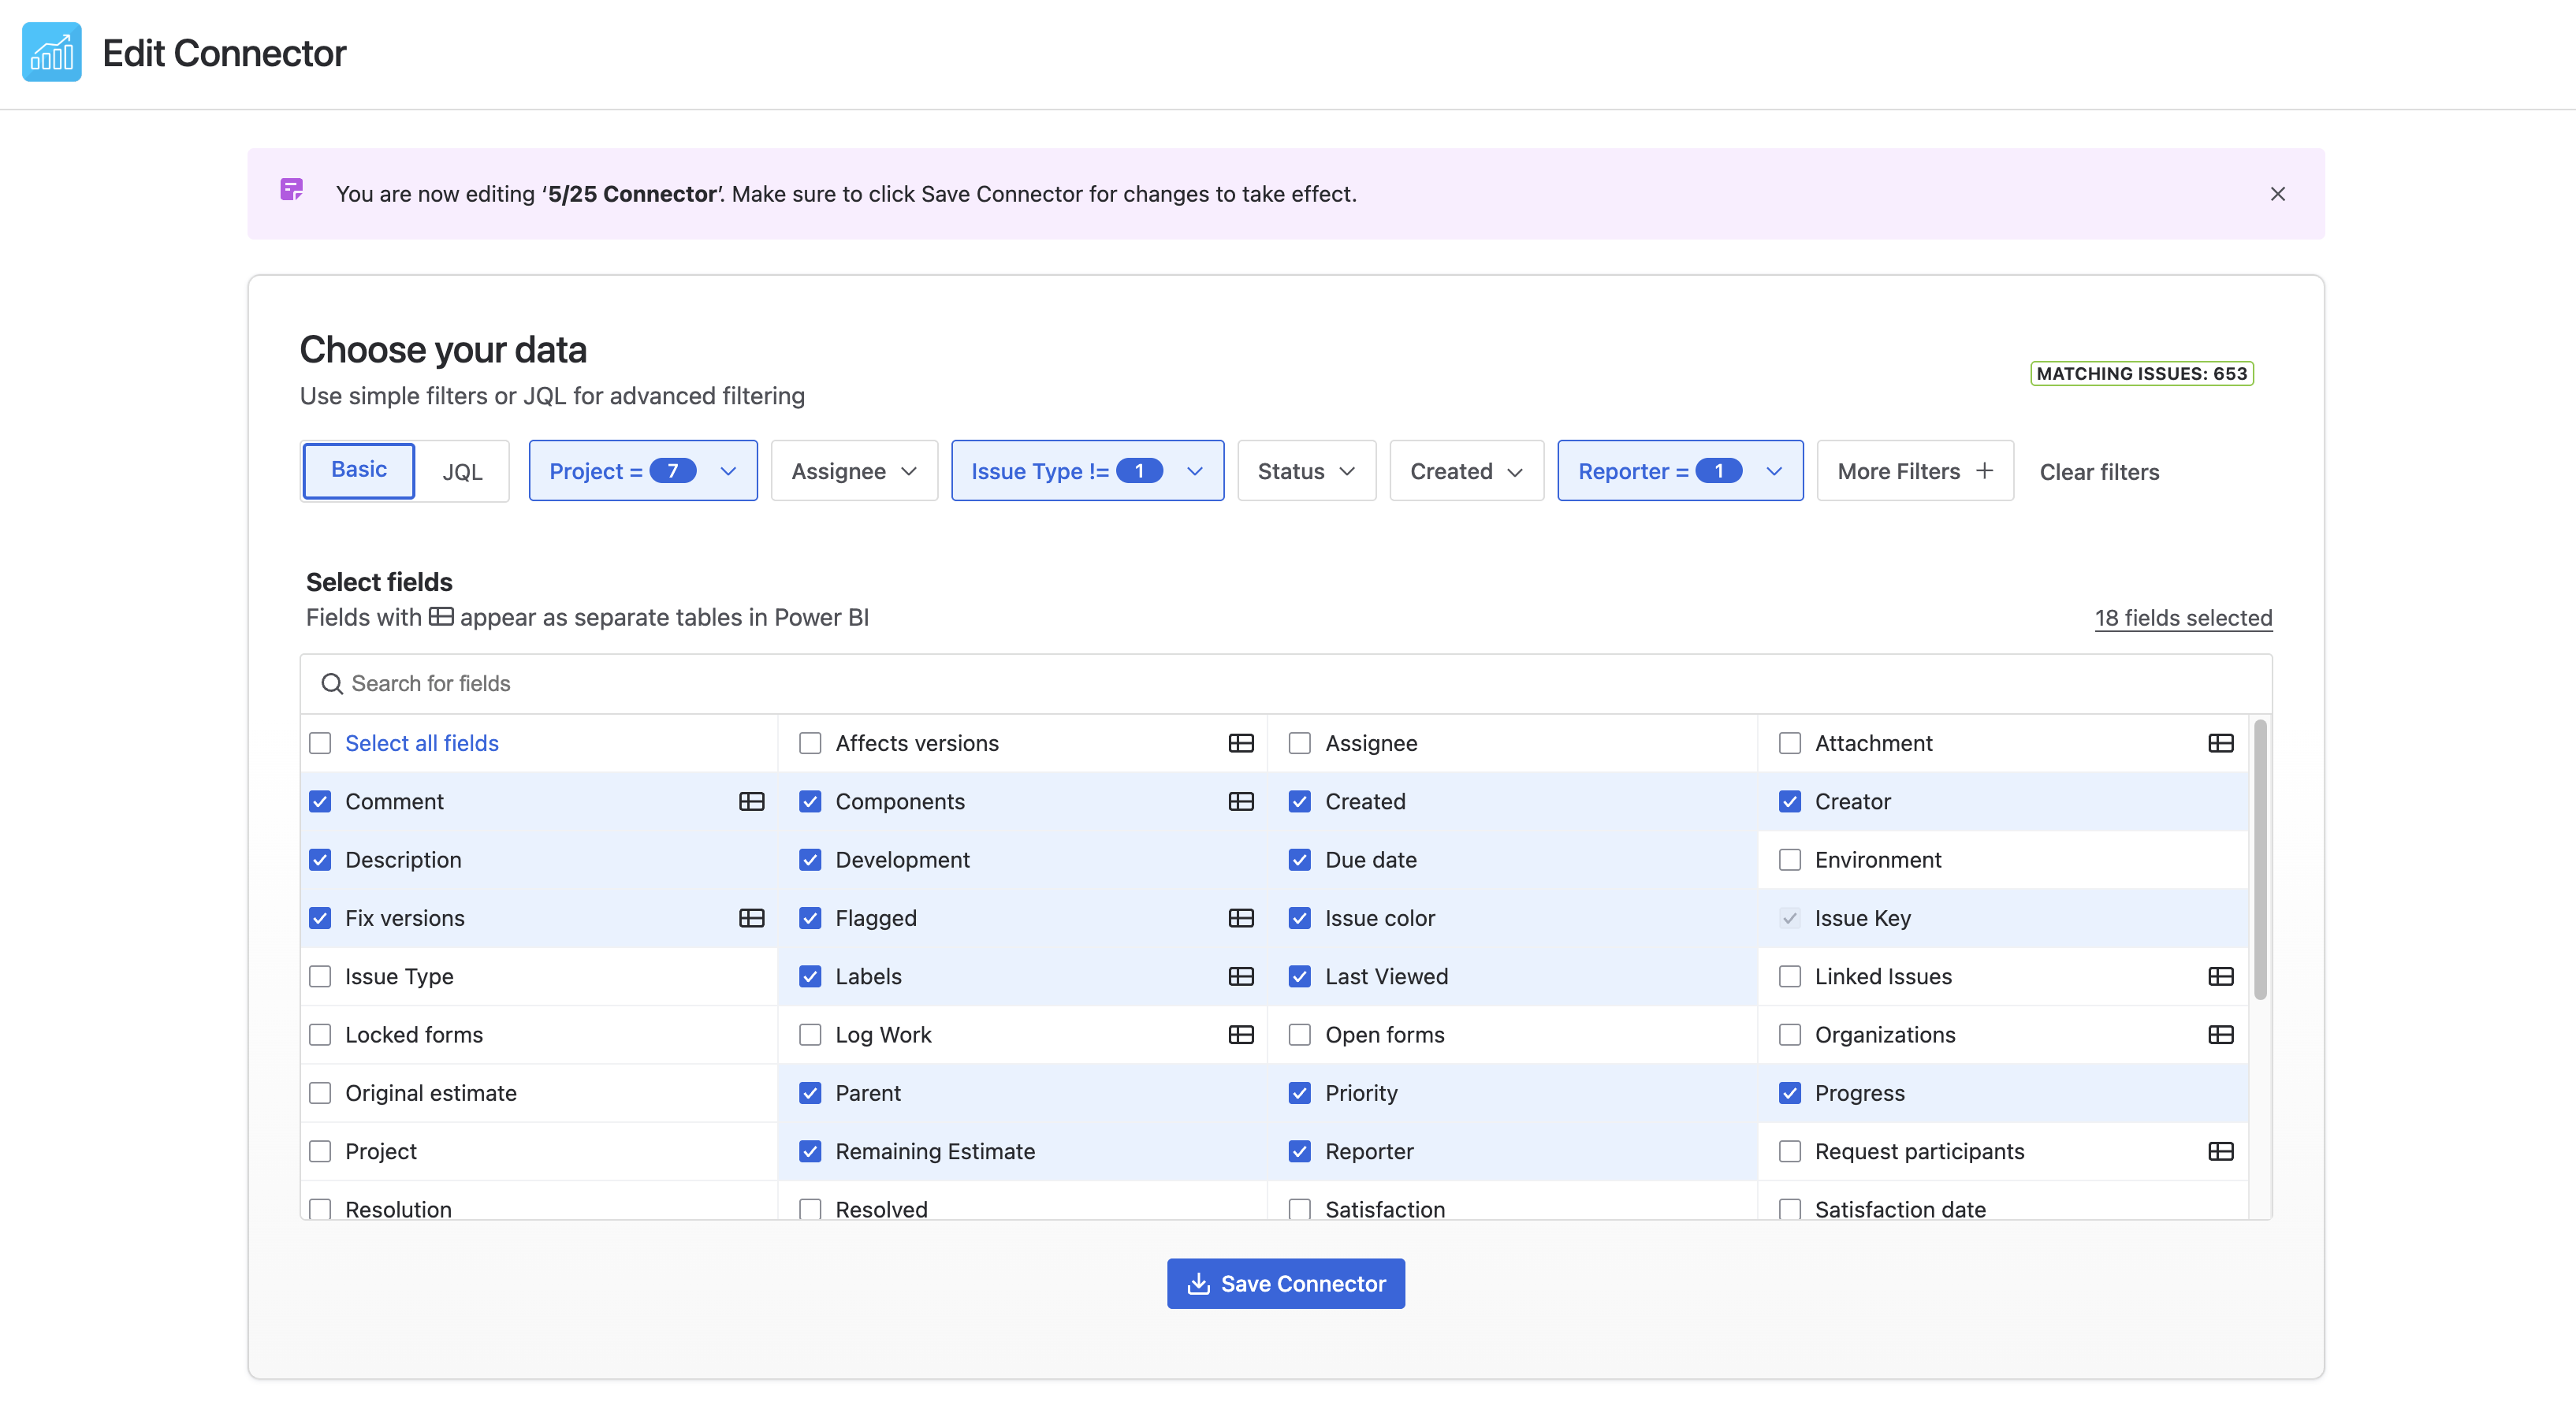The height and width of the screenshot is (1409, 2576).
Task: Check the Locked forms checkbox
Action: 320,1034
